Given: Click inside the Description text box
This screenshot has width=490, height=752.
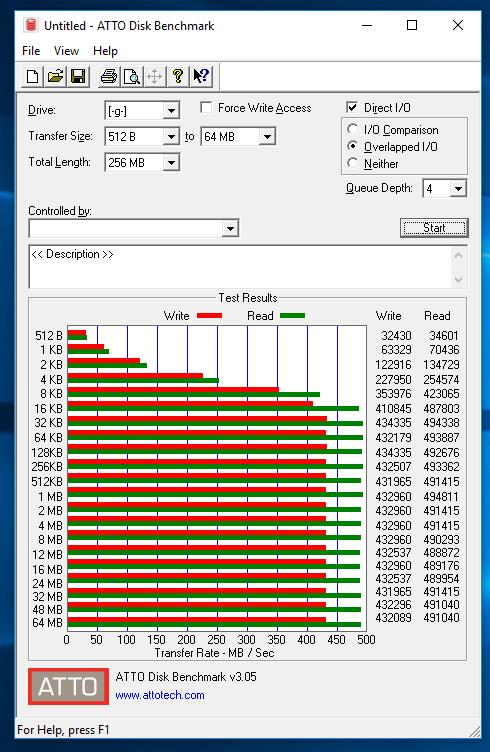Looking at the screenshot, I should (240, 267).
